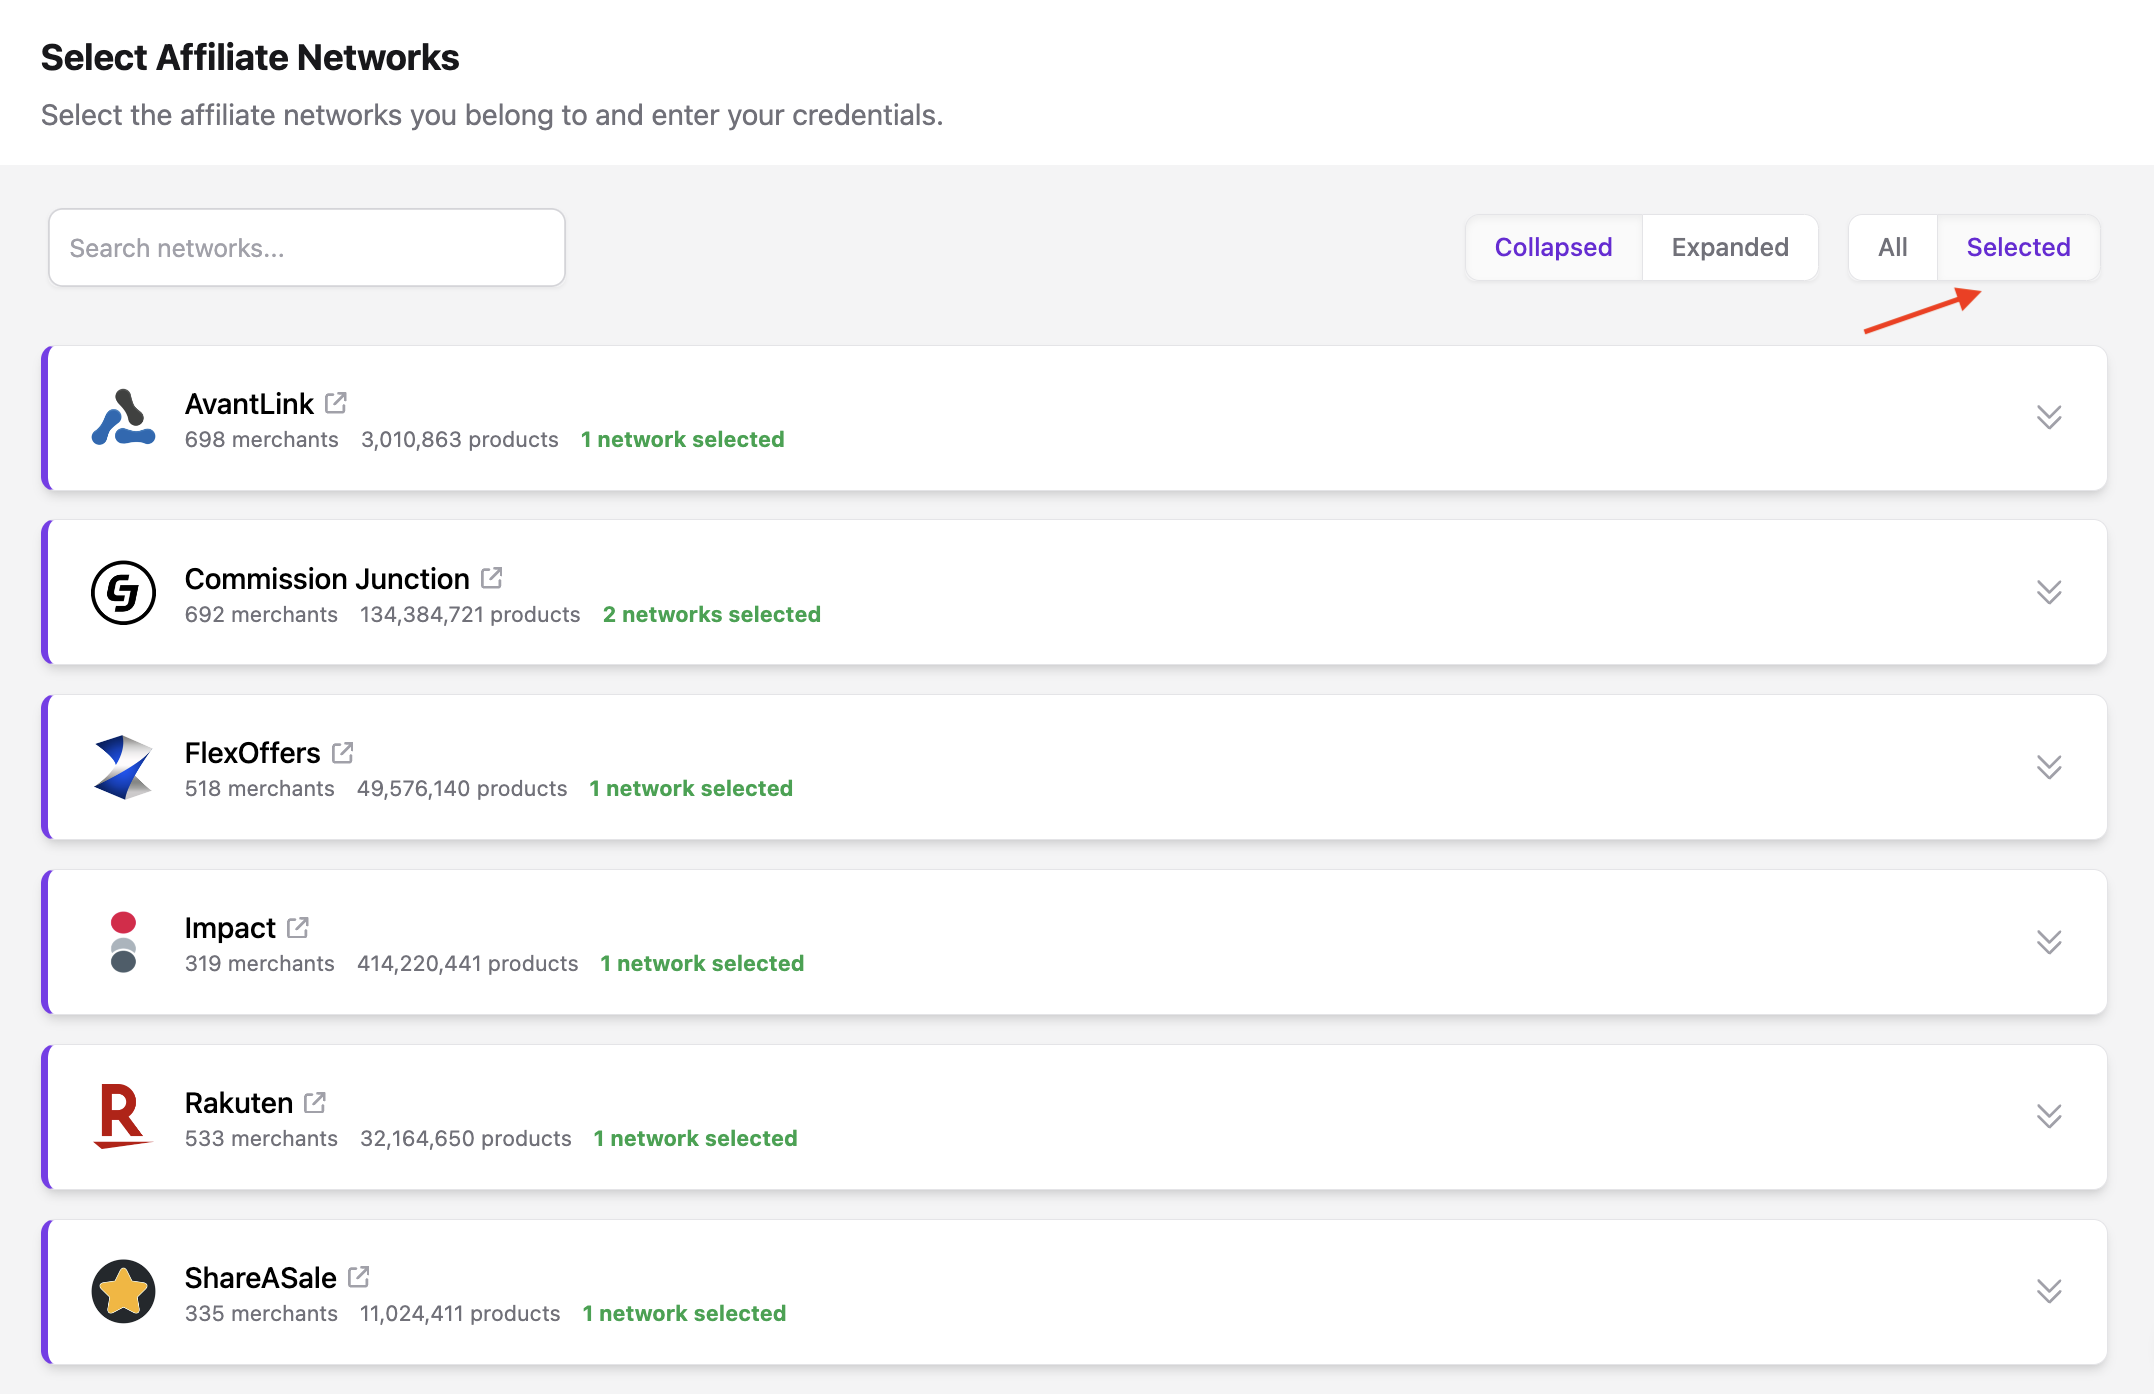Click Commission Junction network name

[327, 579]
